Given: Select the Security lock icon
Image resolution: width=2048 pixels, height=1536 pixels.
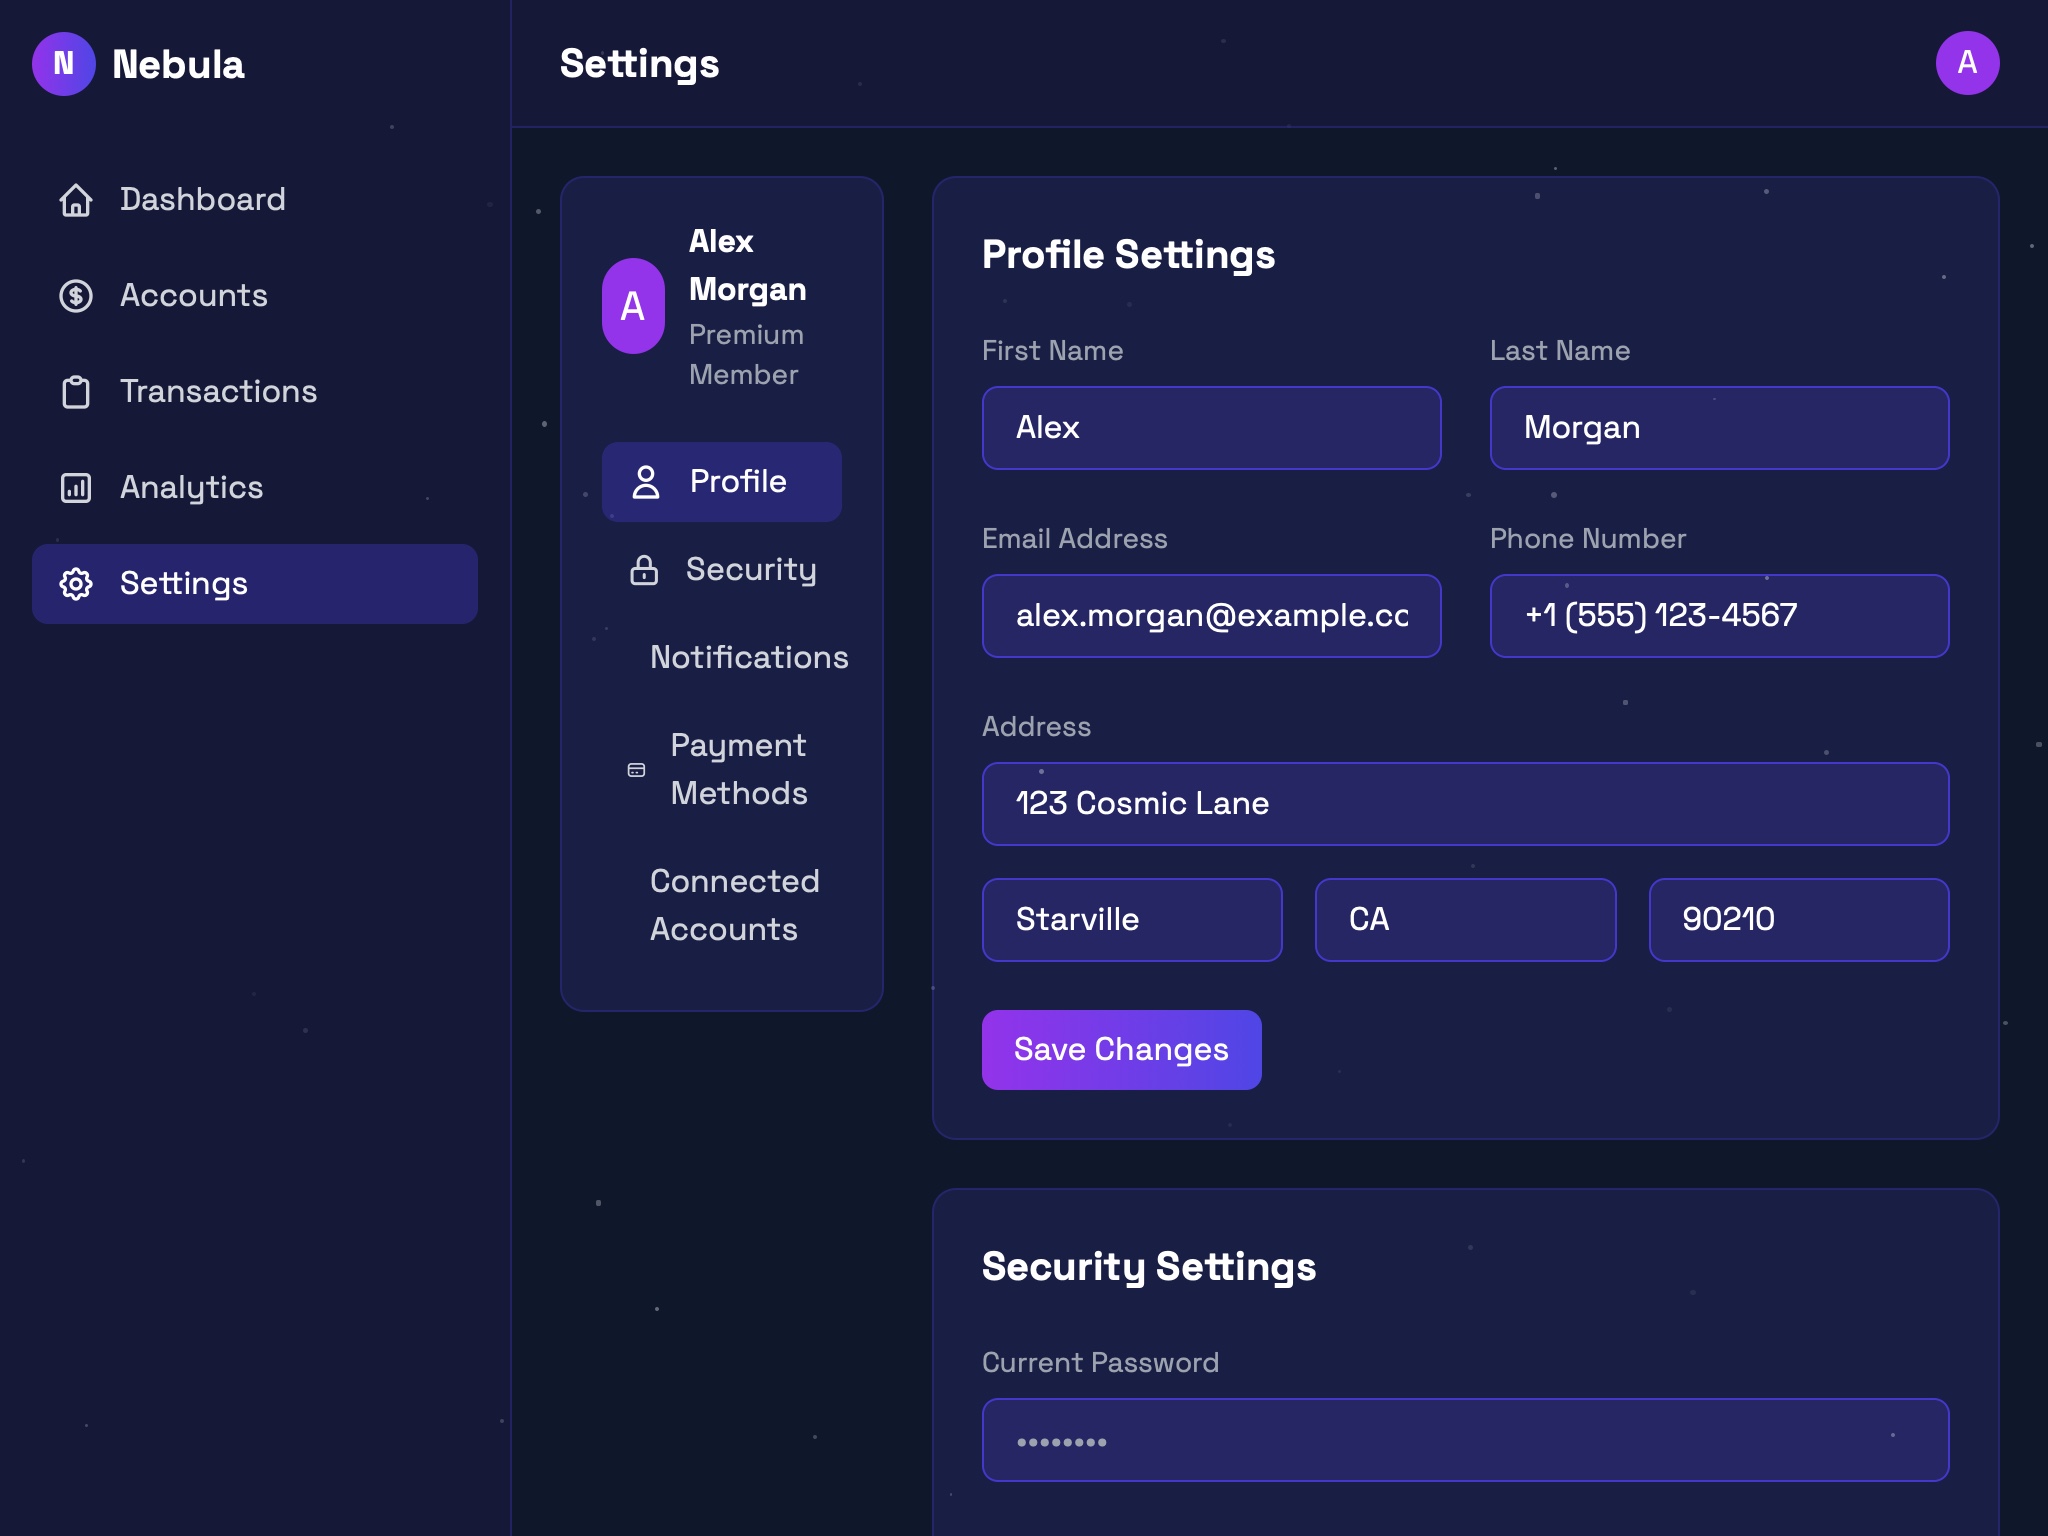Looking at the screenshot, I should tap(643, 570).
